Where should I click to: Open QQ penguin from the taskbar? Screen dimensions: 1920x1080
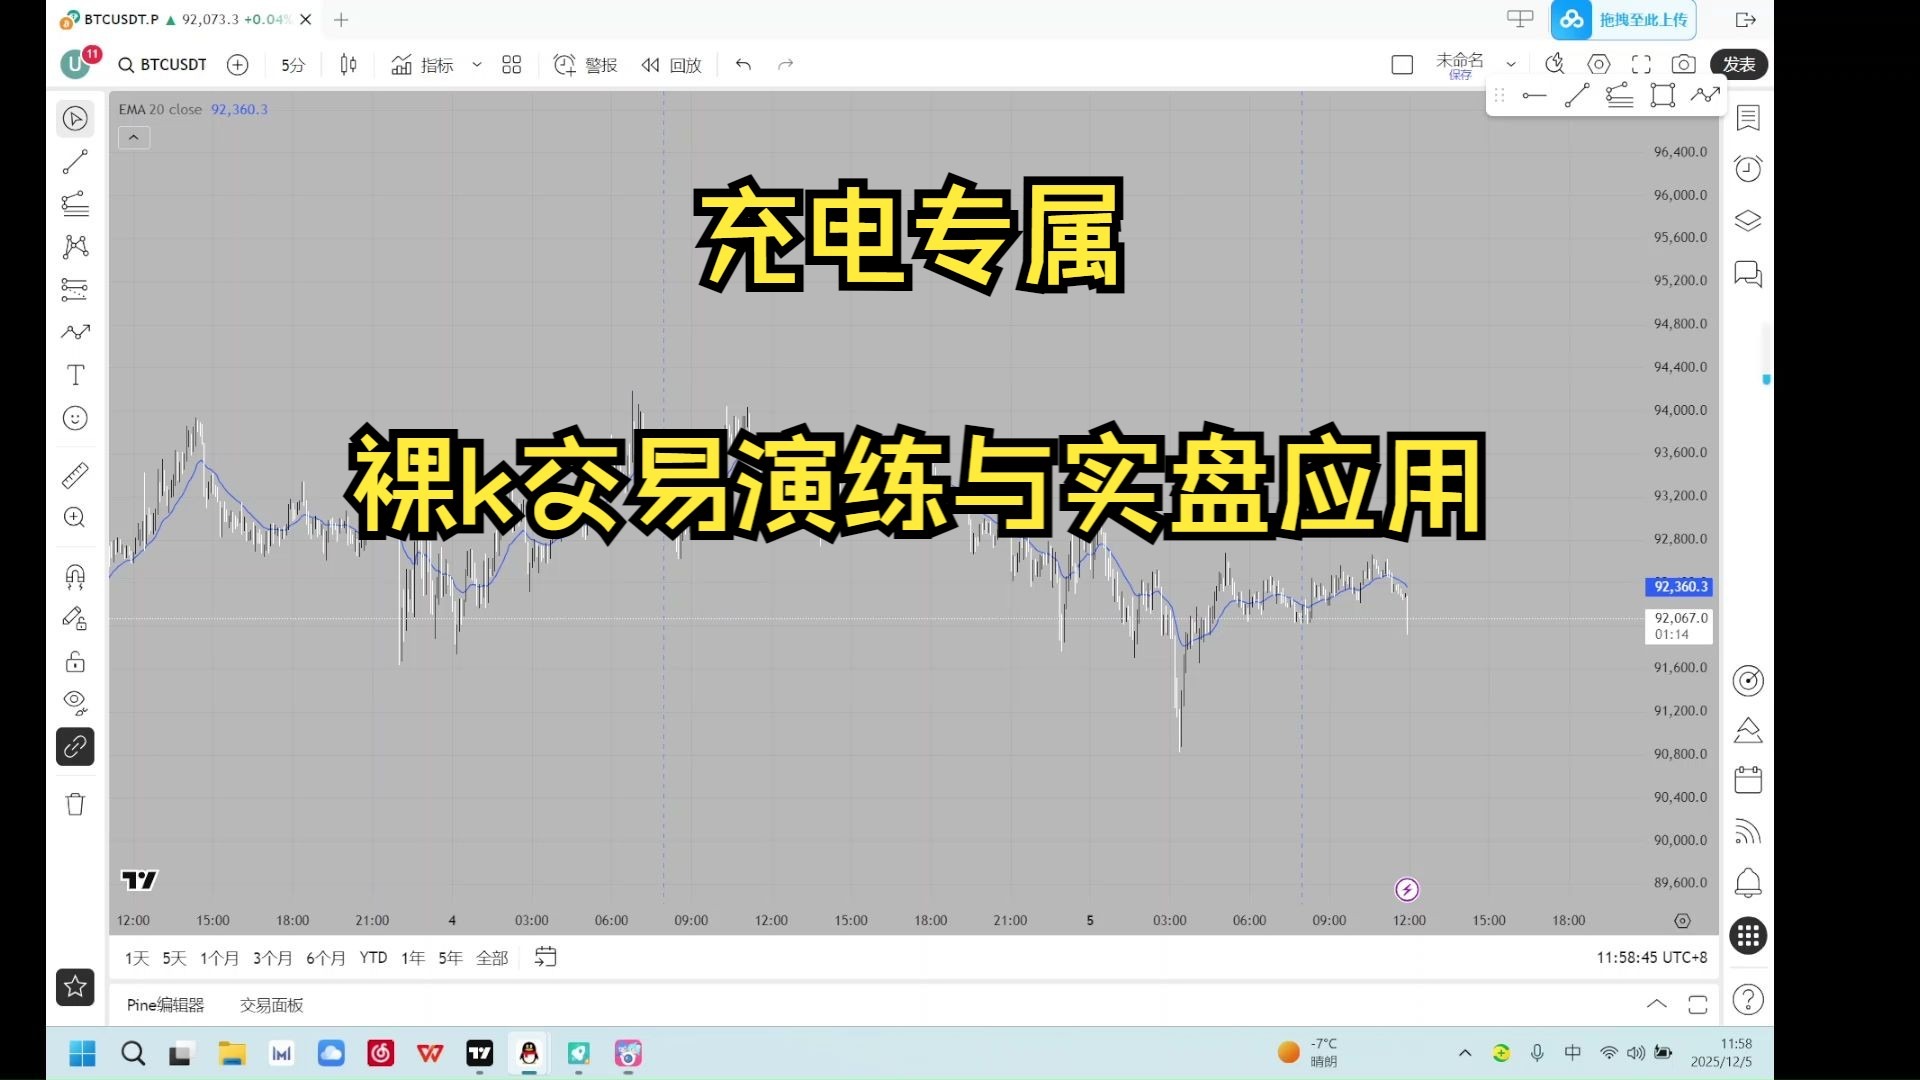tap(529, 1053)
